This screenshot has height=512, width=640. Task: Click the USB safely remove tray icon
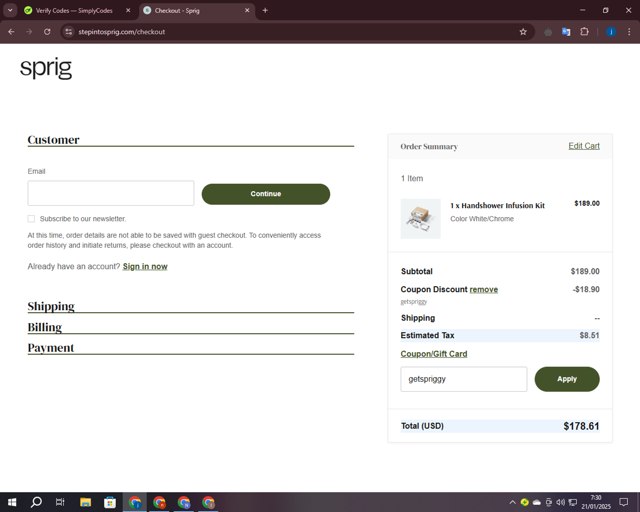[x=549, y=502]
